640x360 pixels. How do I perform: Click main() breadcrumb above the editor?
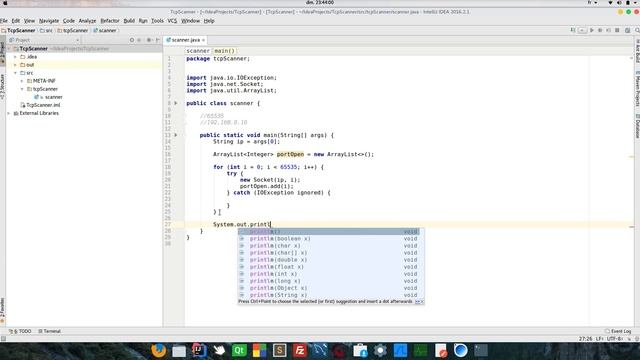(224, 51)
